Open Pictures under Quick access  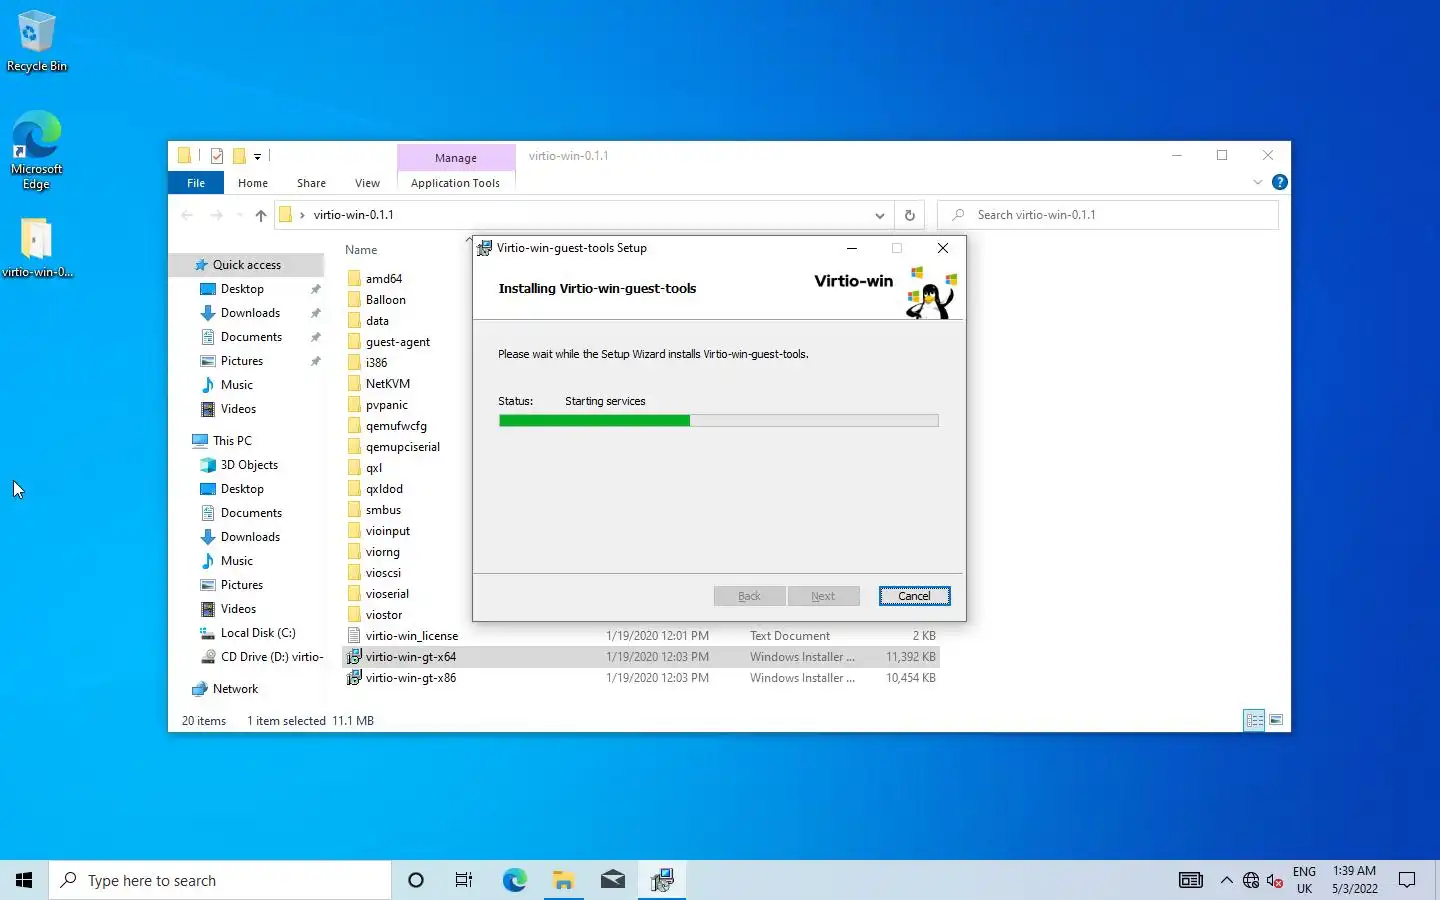[242, 361]
